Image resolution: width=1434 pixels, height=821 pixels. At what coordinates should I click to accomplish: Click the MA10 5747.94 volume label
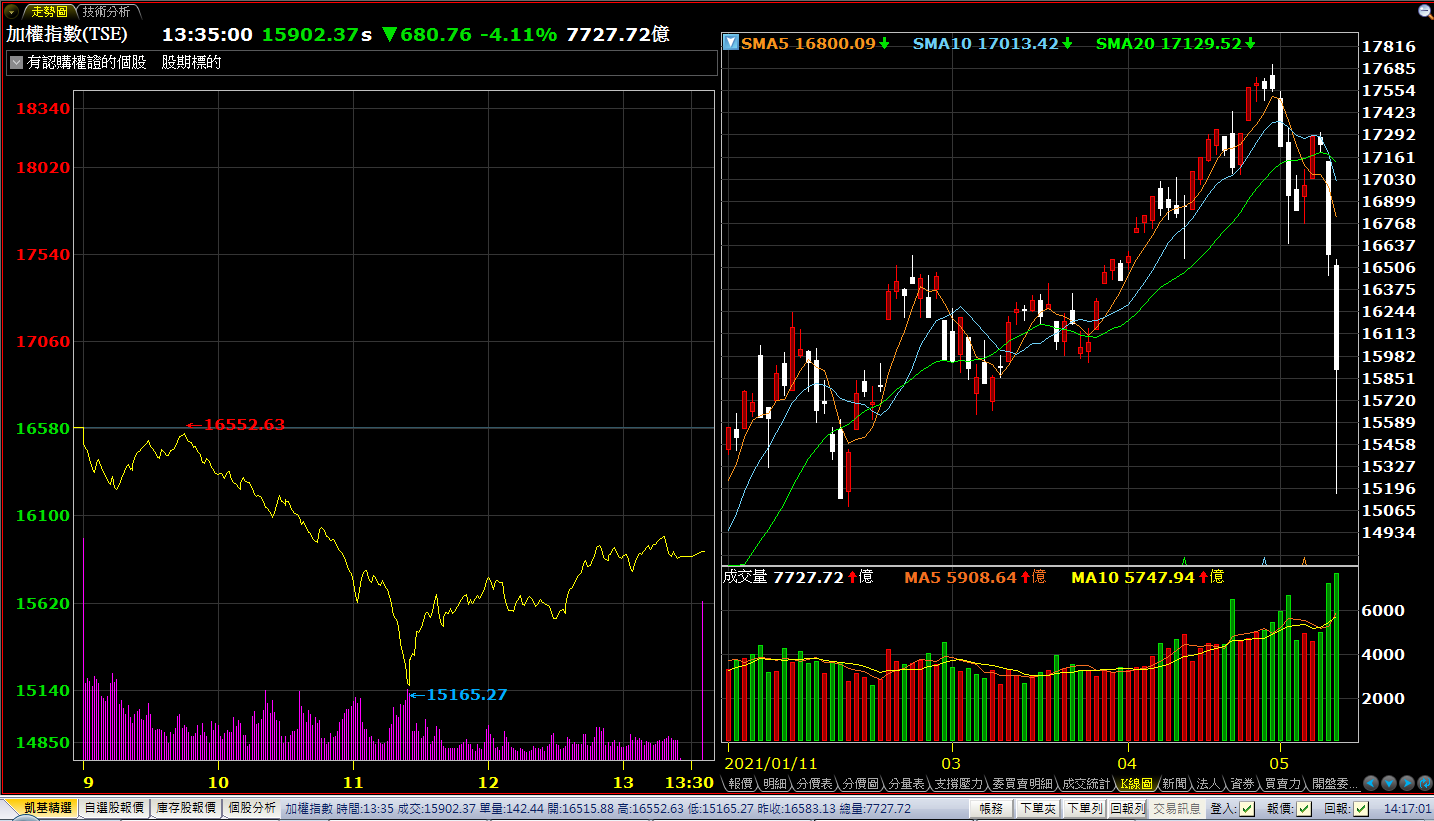point(1147,577)
